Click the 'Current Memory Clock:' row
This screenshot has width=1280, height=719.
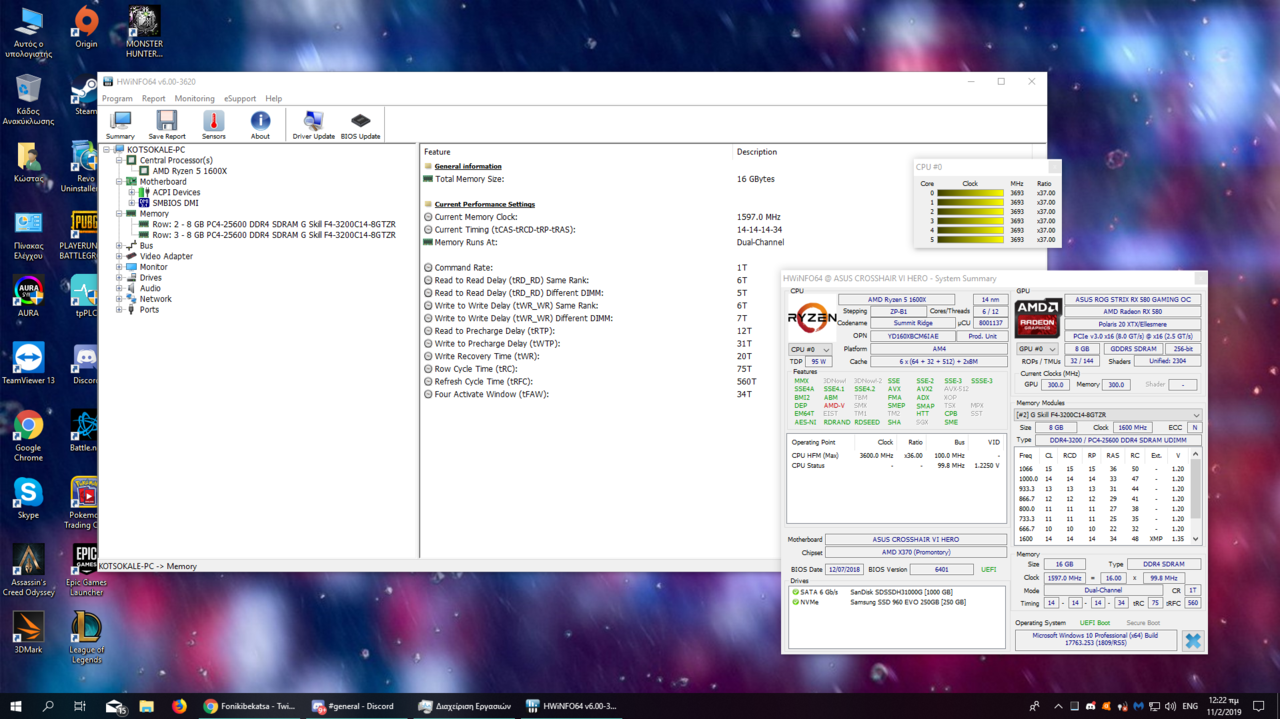pos(734,217)
